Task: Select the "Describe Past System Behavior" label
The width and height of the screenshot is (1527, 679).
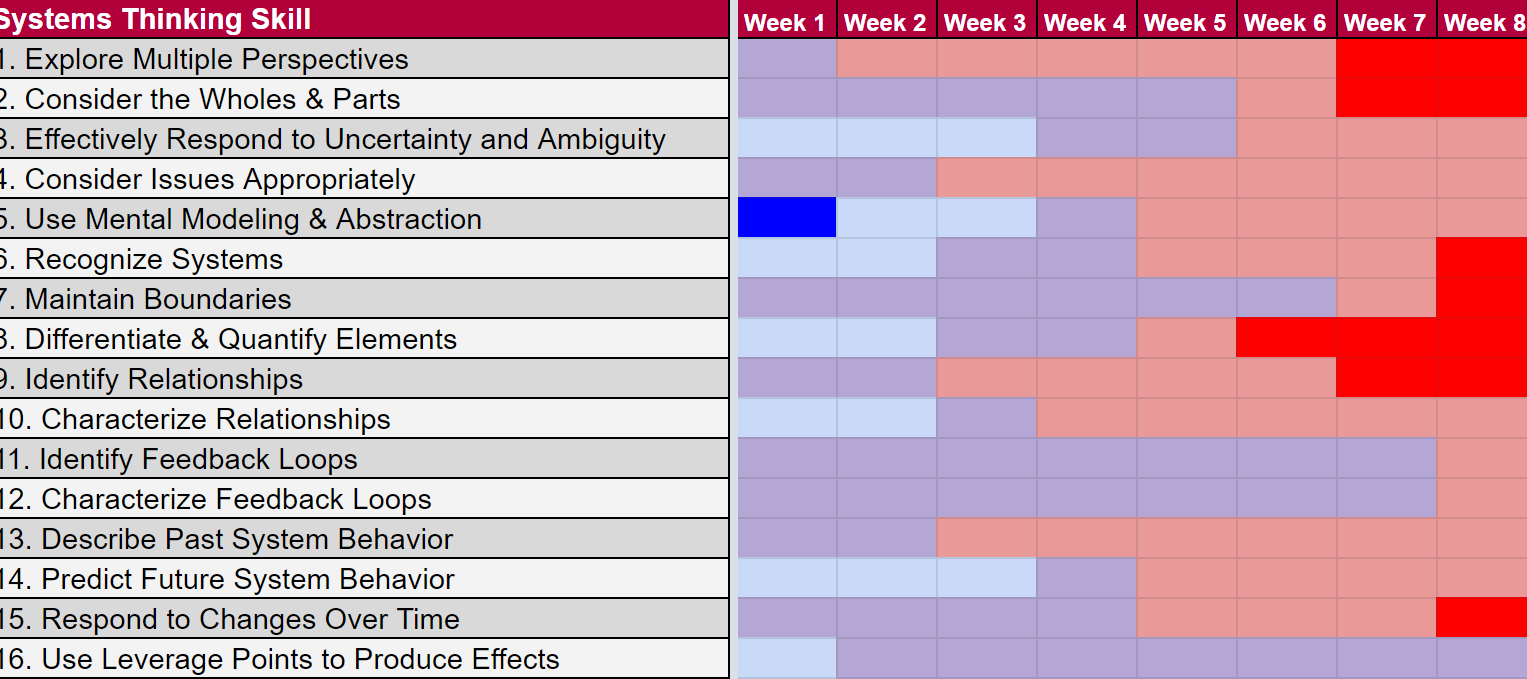Action: (x=247, y=539)
